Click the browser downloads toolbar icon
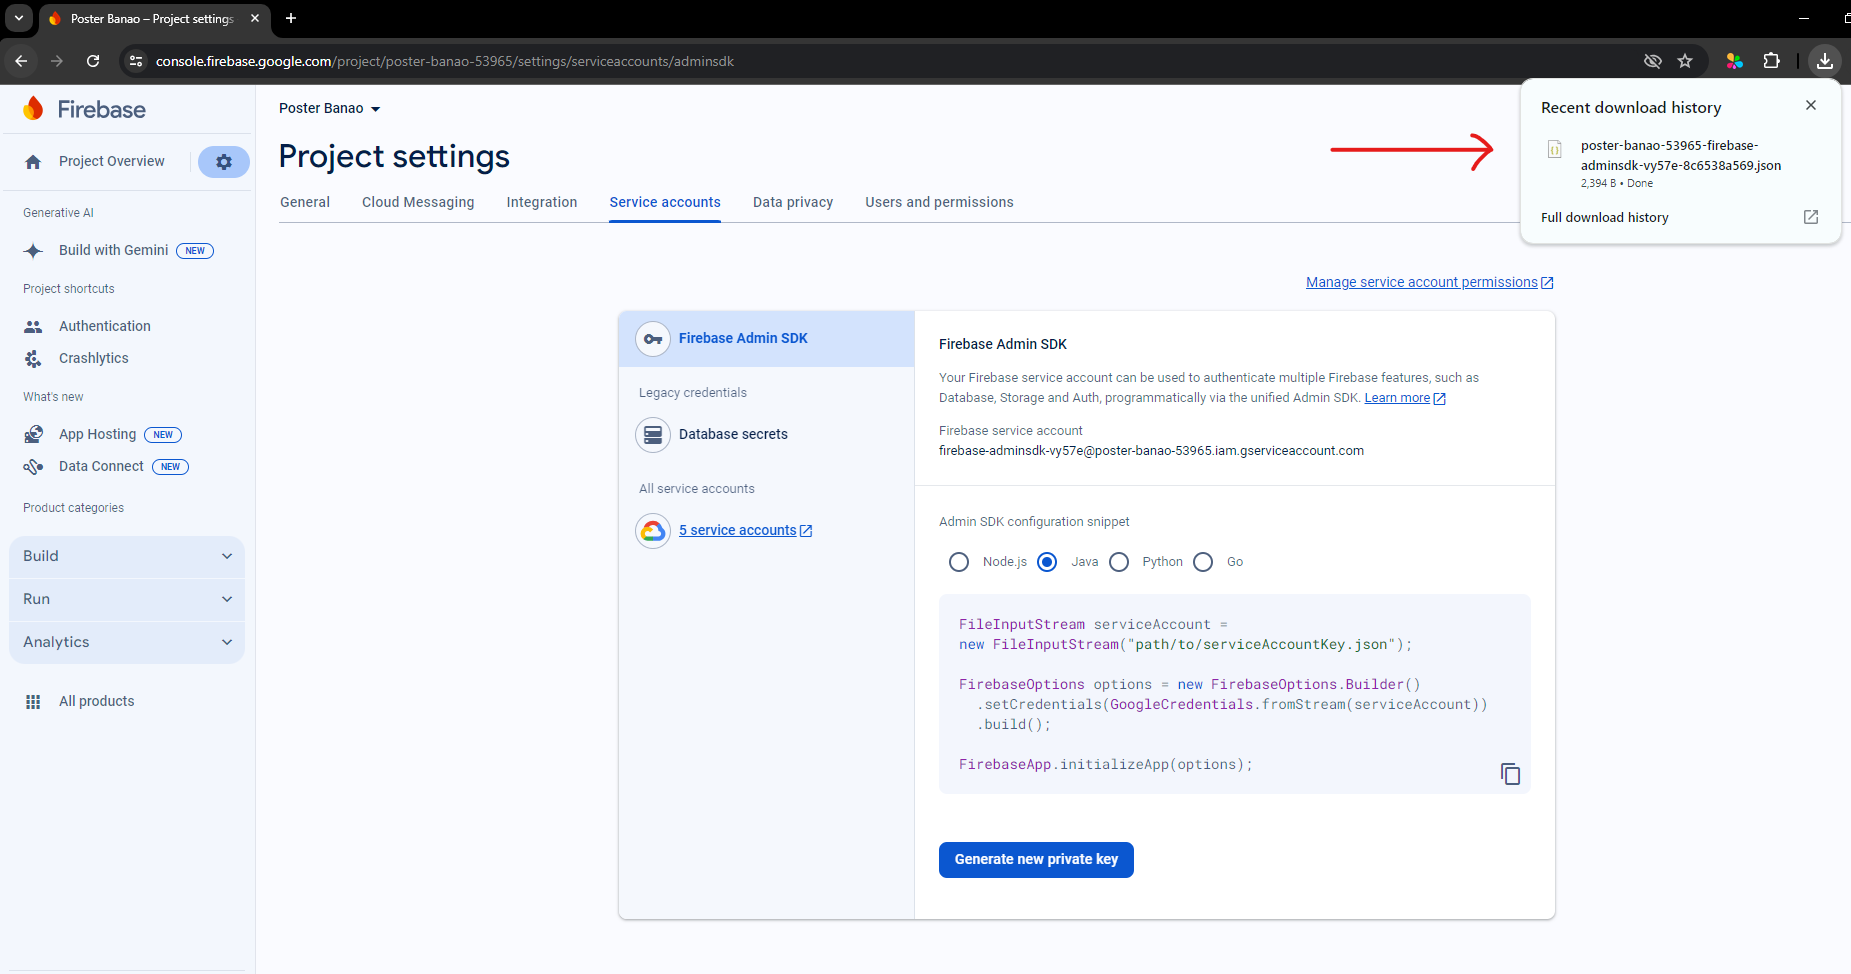Screen dimensions: 1851x974 coord(1825,61)
